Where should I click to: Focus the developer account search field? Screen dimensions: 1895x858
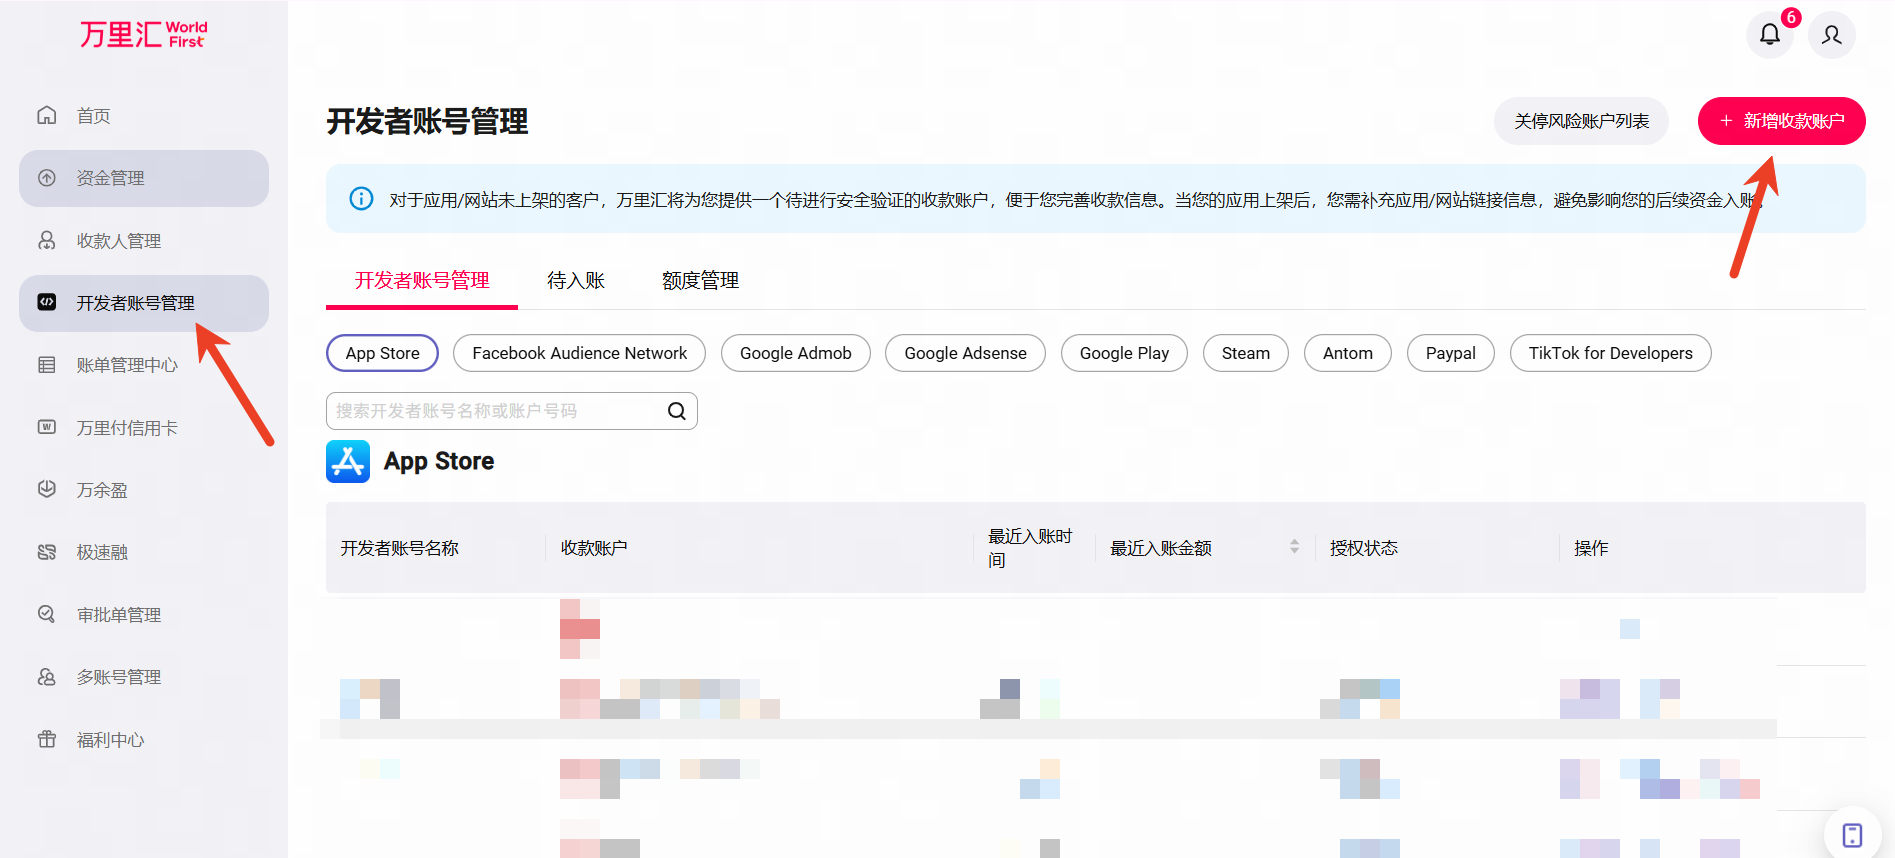[x=512, y=411]
